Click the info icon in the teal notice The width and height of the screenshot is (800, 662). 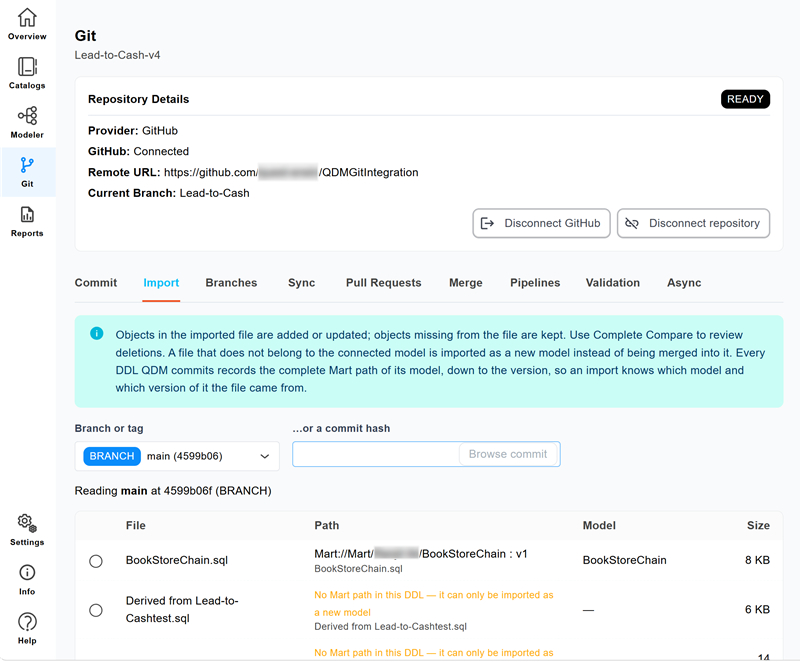point(96,334)
